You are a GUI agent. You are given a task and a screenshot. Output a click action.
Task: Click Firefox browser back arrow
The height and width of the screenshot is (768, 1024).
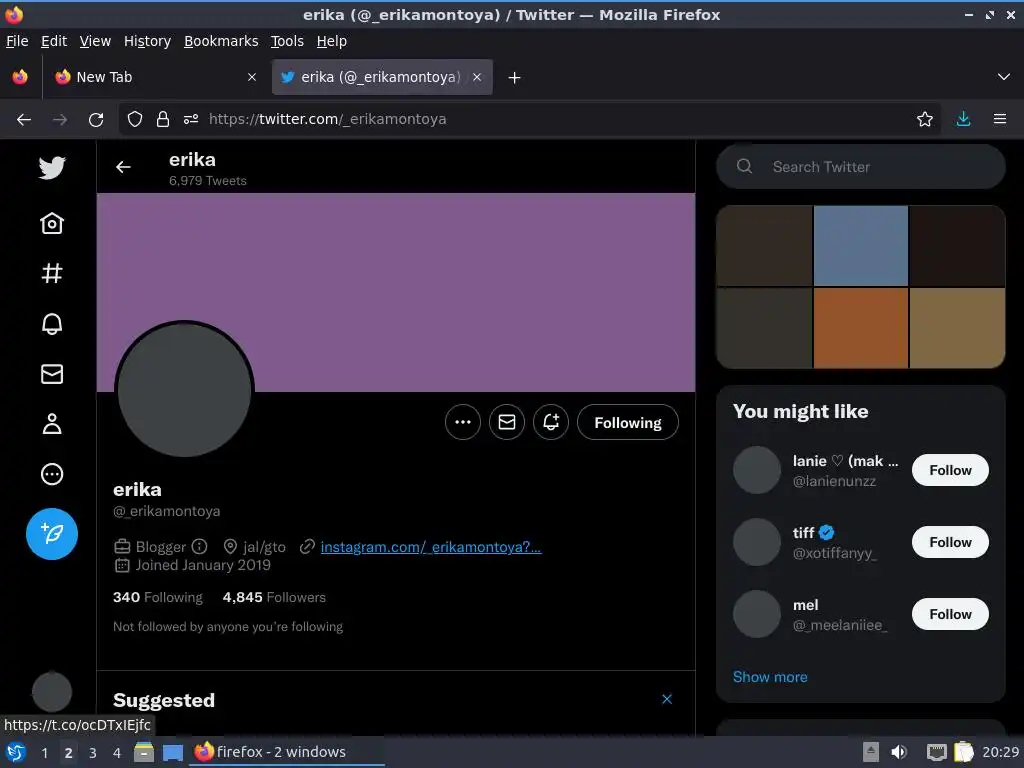[x=24, y=120]
